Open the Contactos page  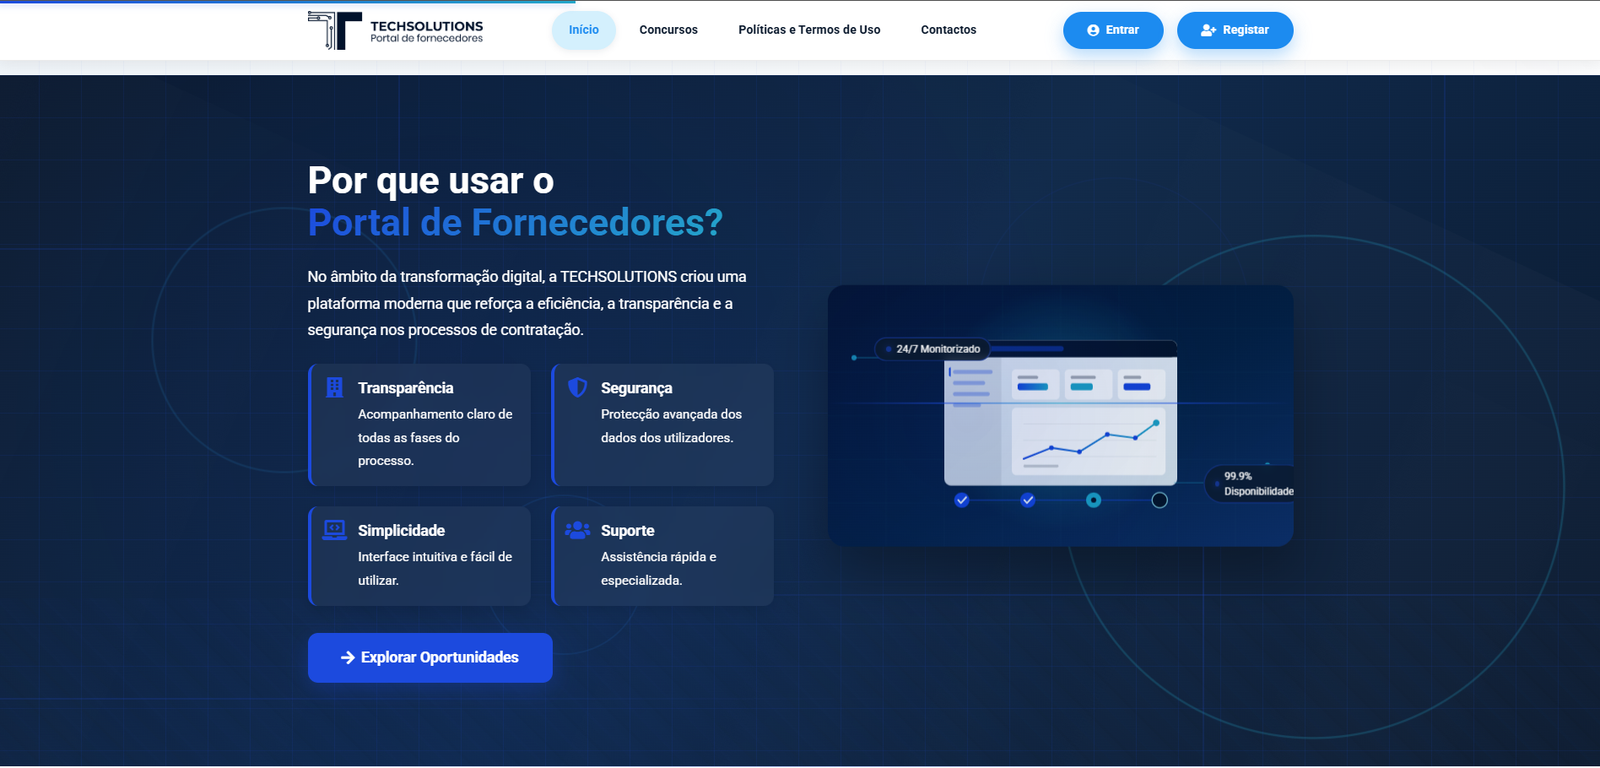tap(949, 30)
